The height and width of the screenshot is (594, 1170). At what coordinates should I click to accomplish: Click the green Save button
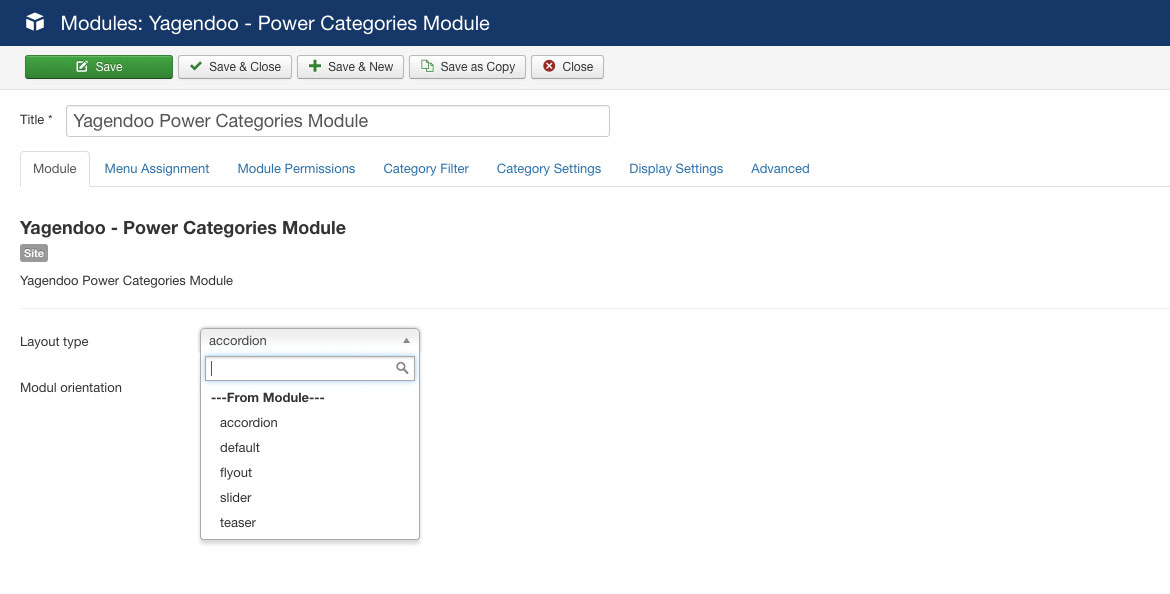(x=98, y=66)
